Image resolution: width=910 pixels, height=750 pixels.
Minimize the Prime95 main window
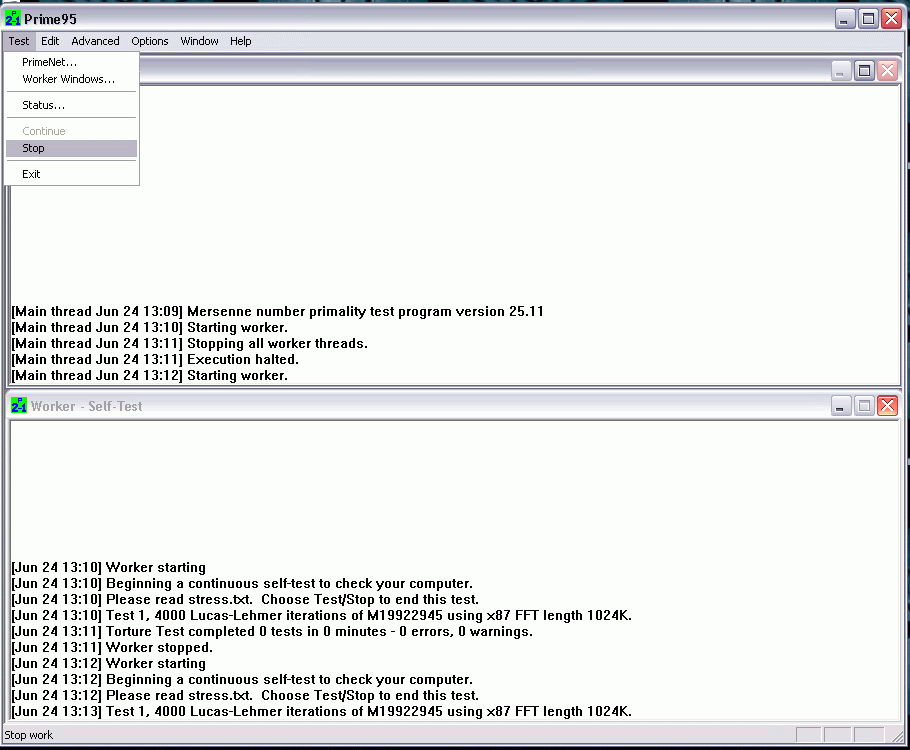(844, 19)
